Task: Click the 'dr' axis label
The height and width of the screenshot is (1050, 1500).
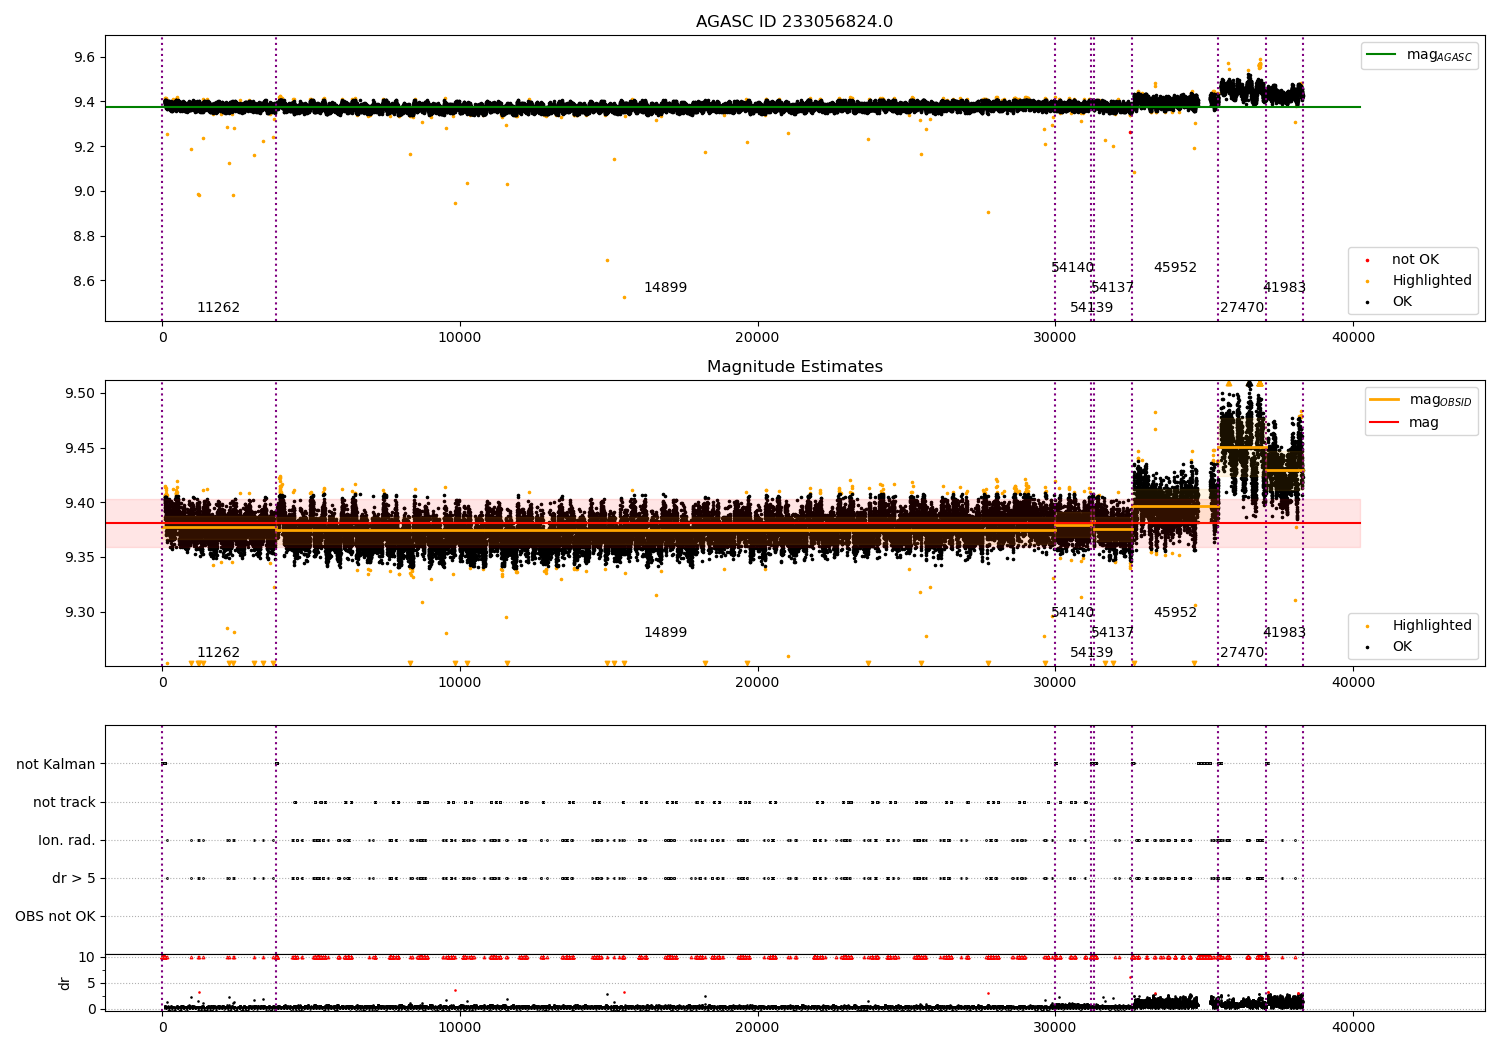Action: tap(65, 983)
